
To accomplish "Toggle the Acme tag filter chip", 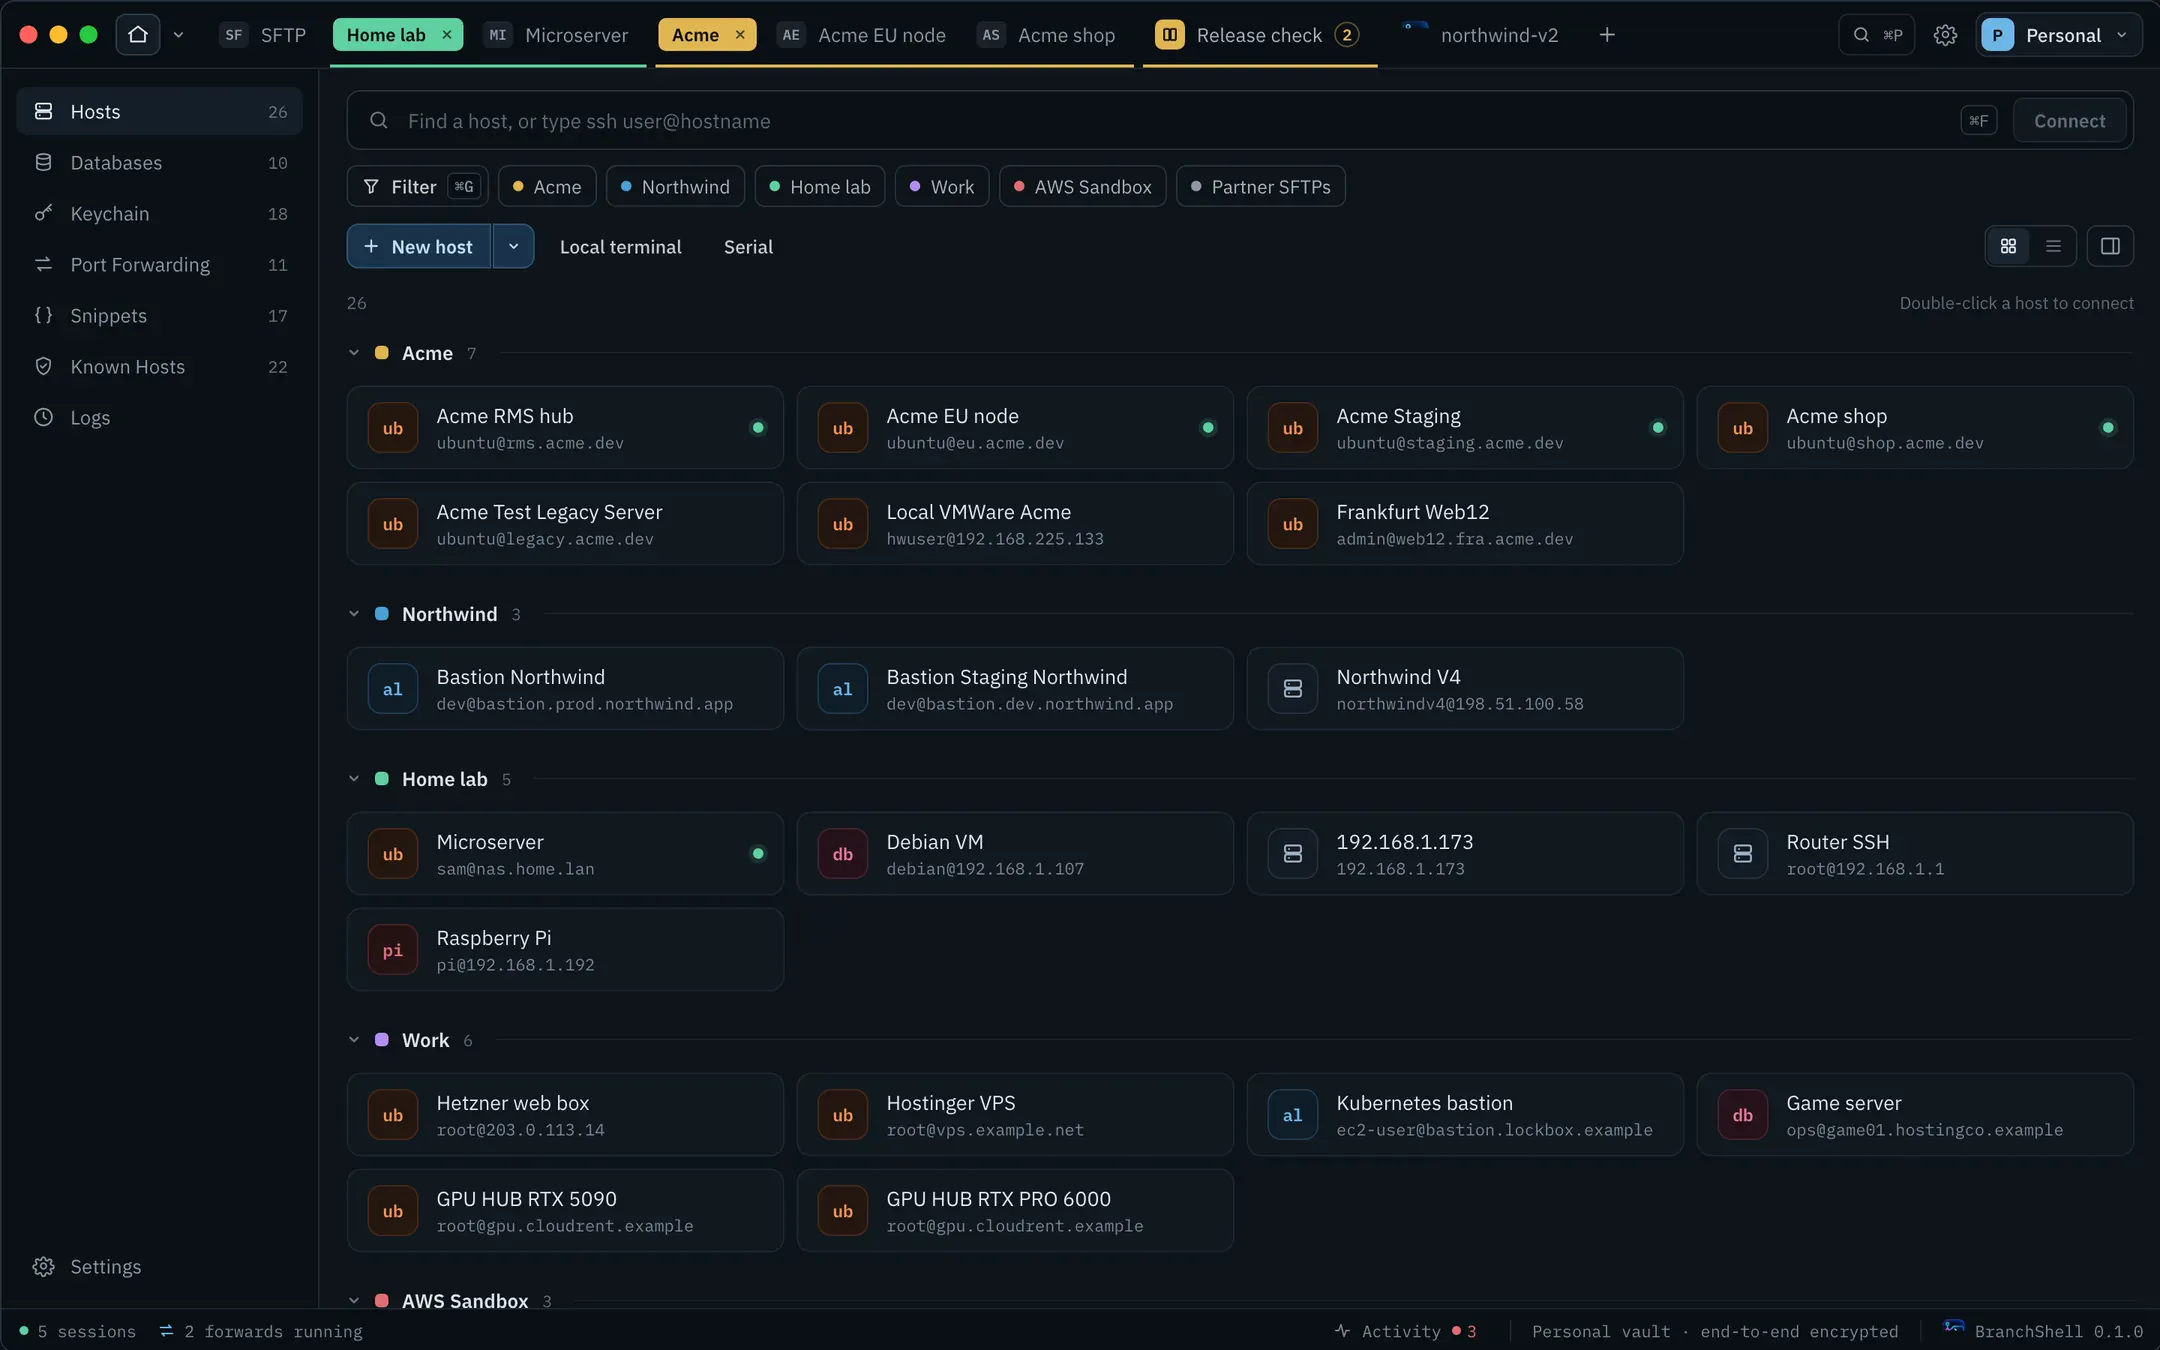I will (547, 187).
